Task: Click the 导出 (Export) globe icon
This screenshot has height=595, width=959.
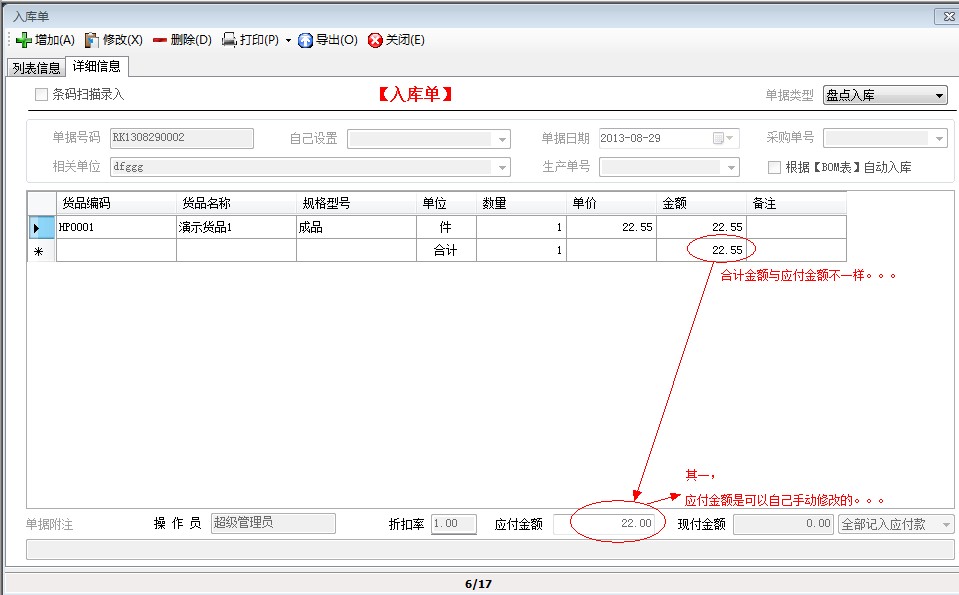Action: tap(305, 40)
